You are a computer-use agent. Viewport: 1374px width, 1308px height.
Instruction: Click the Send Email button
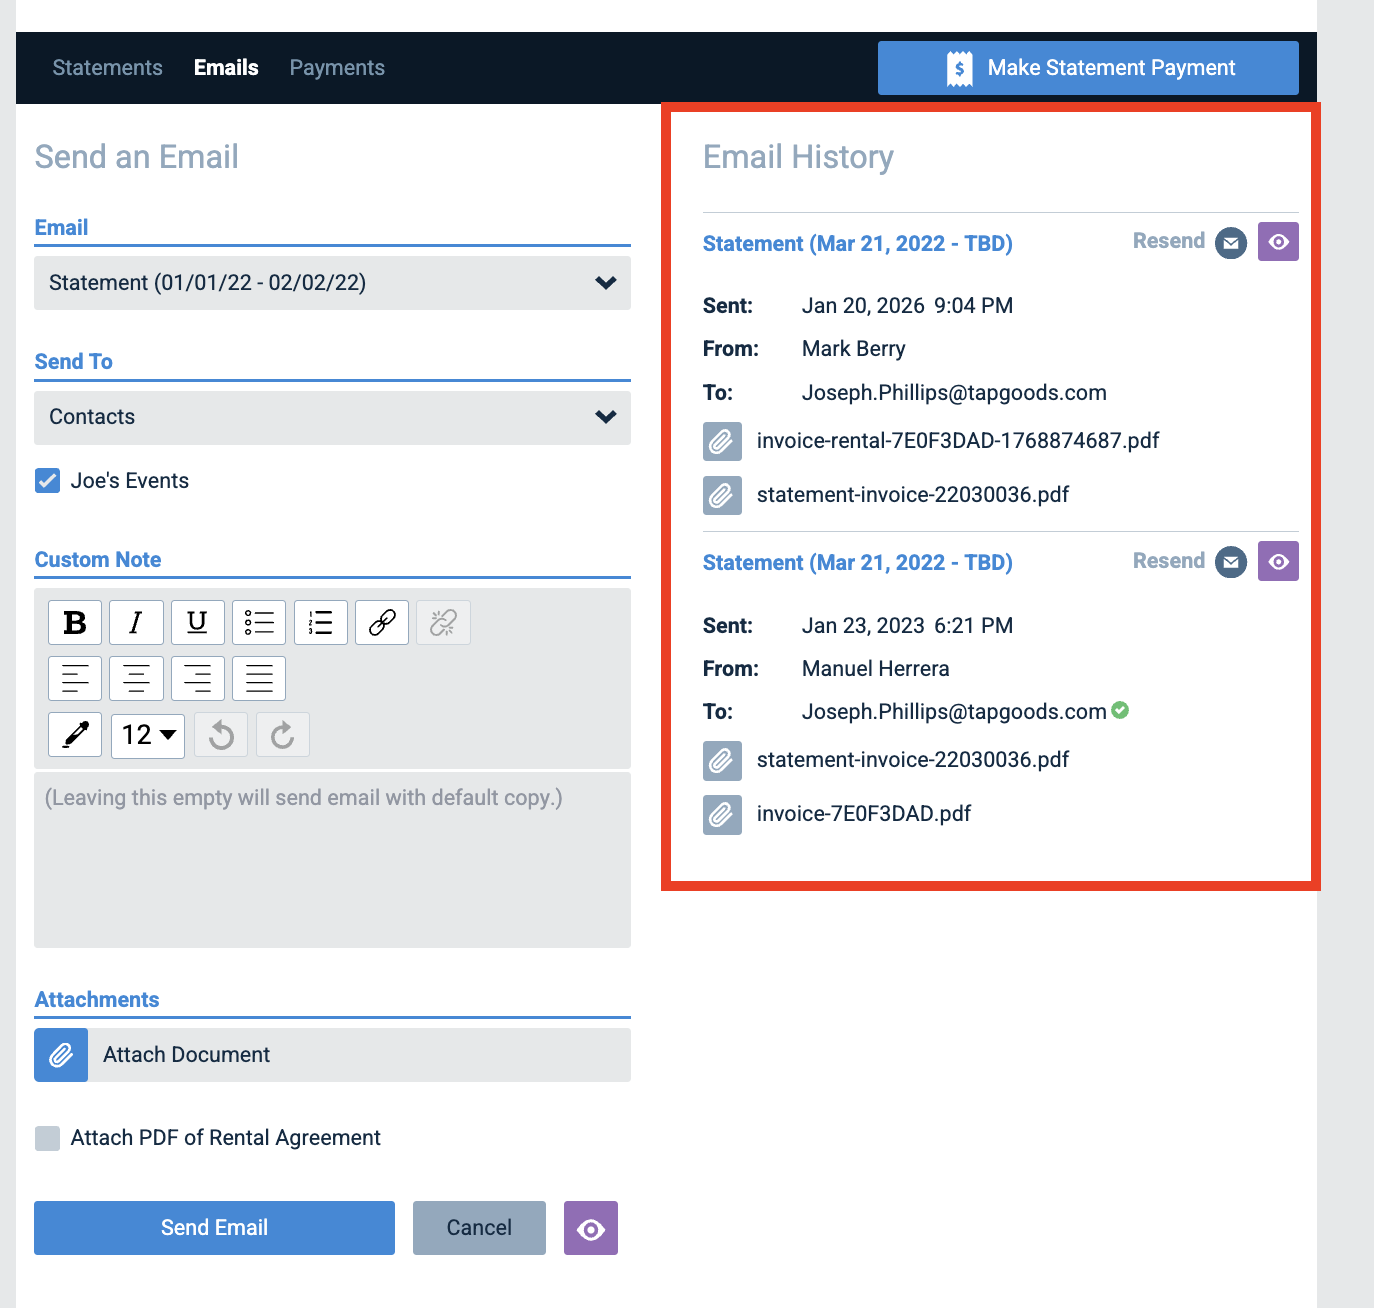[x=214, y=1228]
